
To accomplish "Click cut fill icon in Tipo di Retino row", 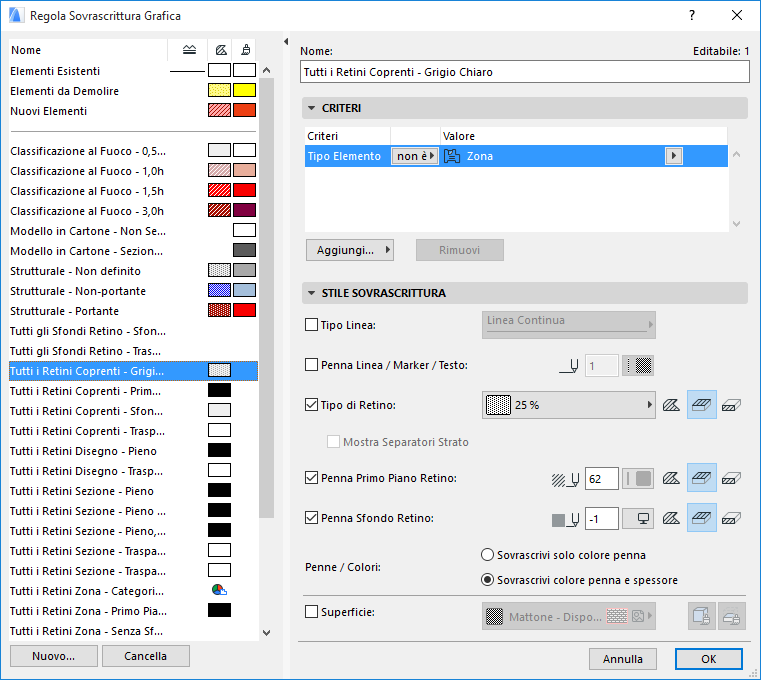I will point(731,405).
